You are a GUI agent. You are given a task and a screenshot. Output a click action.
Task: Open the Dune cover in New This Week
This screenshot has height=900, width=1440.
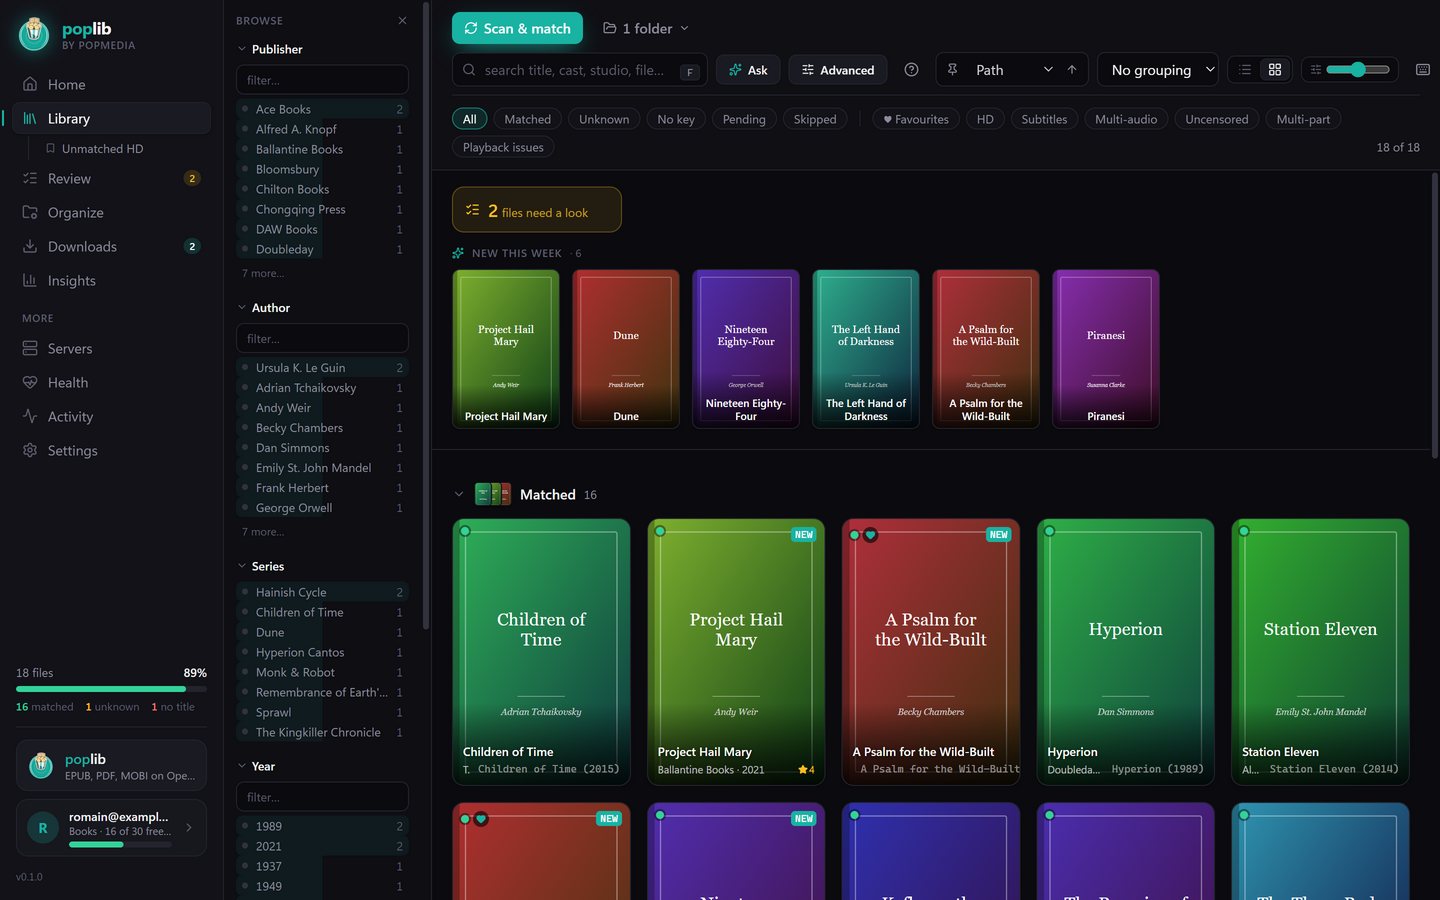[626, 349]
